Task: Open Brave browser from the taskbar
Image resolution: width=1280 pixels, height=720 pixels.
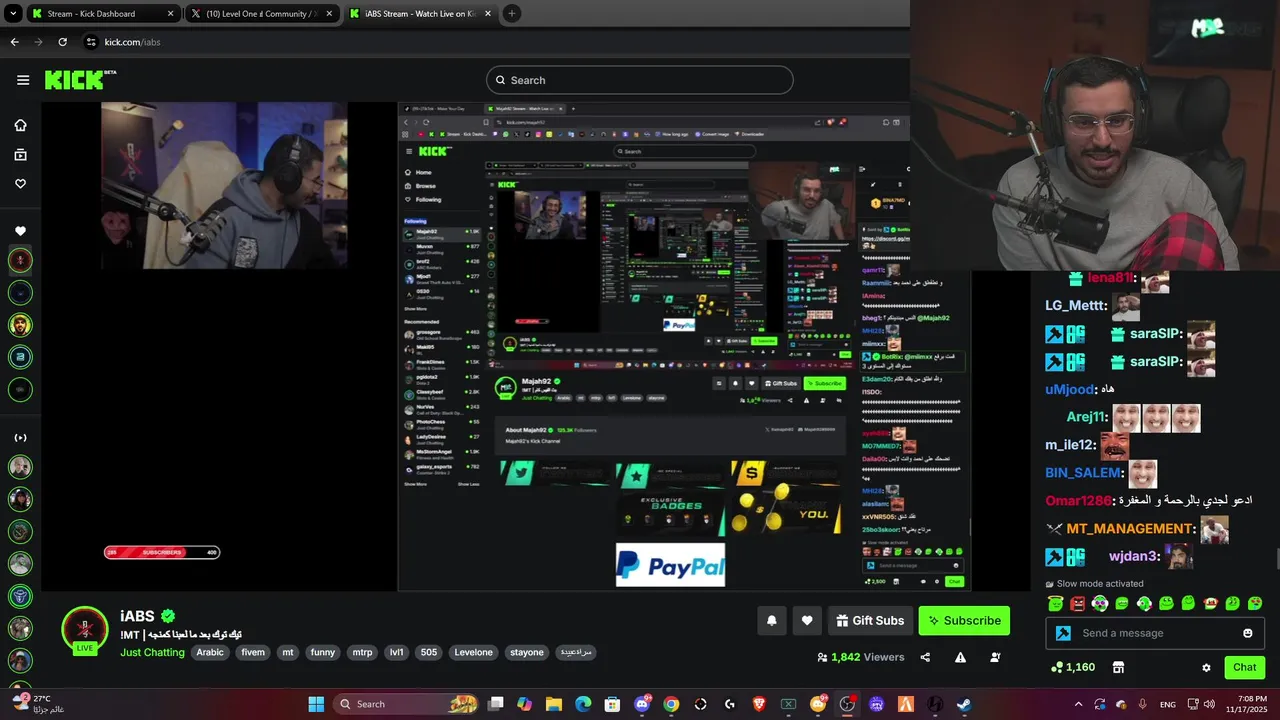Action: (759, 704)
